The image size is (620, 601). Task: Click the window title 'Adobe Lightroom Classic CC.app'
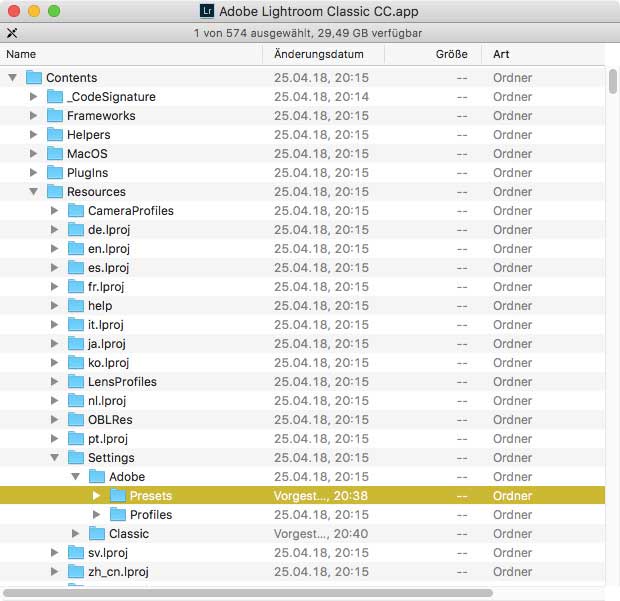point(319,11)
